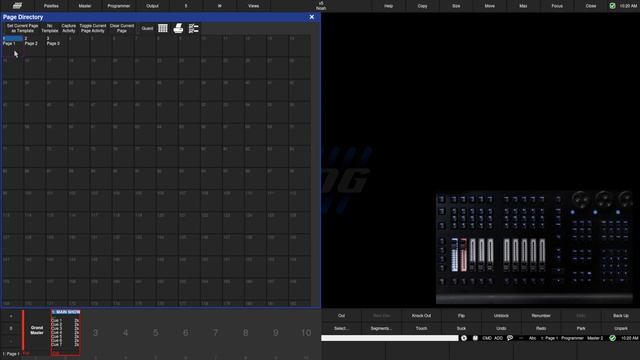Click the Help button in top toolbar
The height and width of the screenshot is (360, 640).
point(389,6)
